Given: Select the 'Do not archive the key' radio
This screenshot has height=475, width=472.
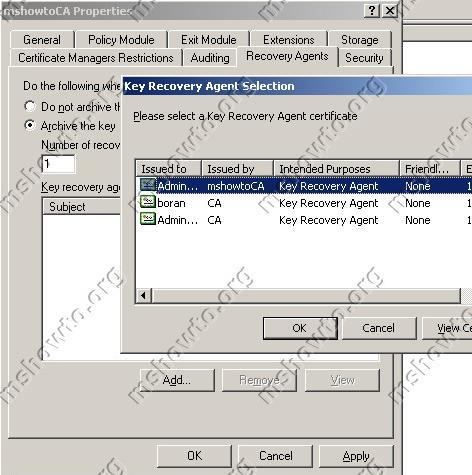Looking at the screenshot, I should pos(30,107).
